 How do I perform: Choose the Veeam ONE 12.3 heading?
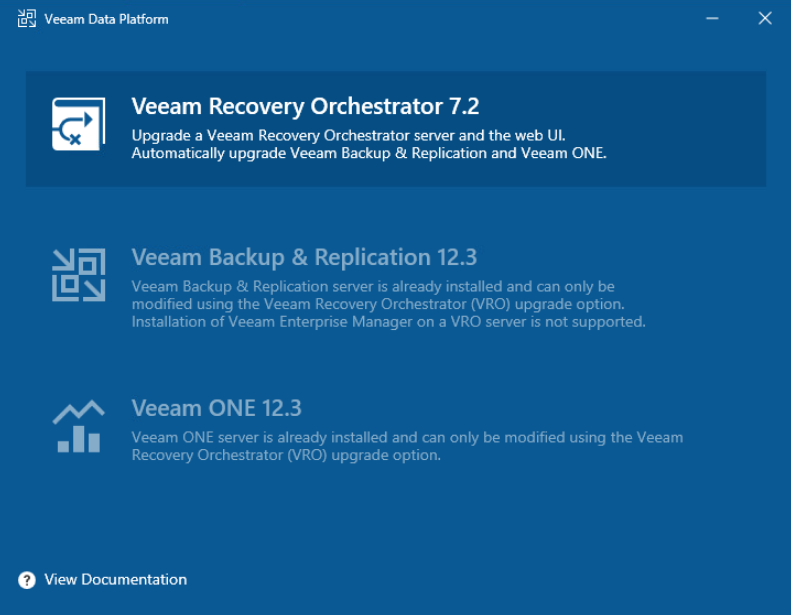216,409
